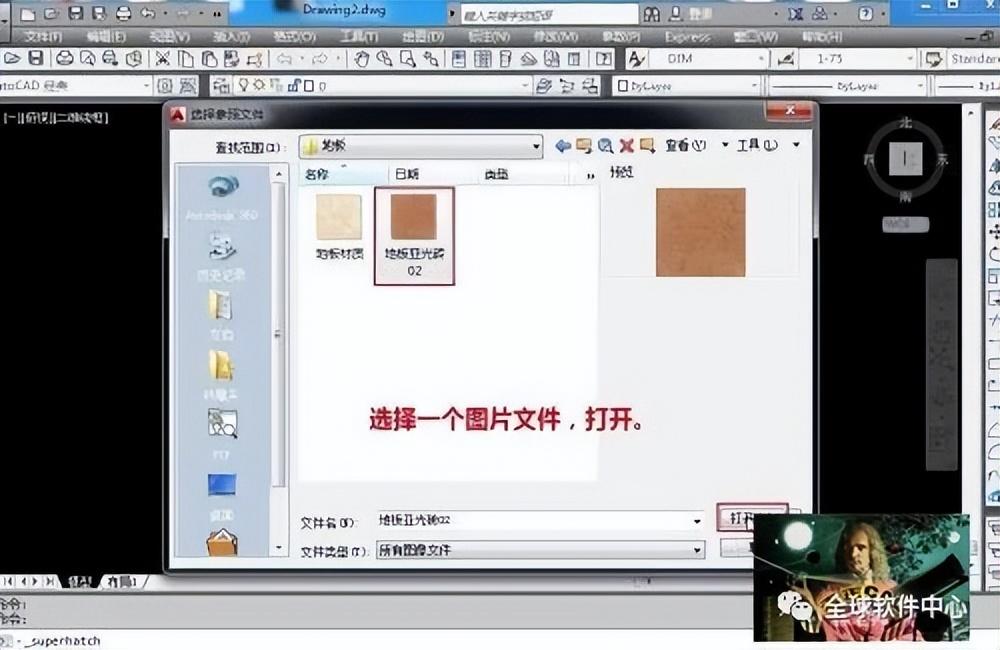This screenshot has width=1000, height=650.
Task: Open the DIM text style dropdown
Action: coord(761,59)
